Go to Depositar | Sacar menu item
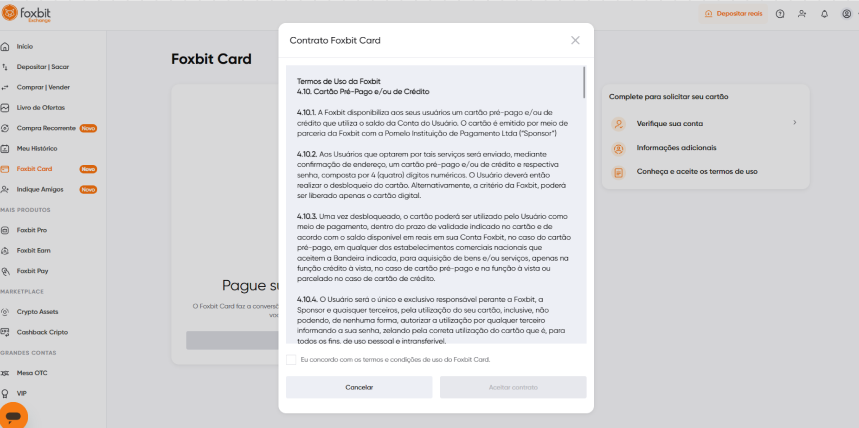 coord(43,67)
